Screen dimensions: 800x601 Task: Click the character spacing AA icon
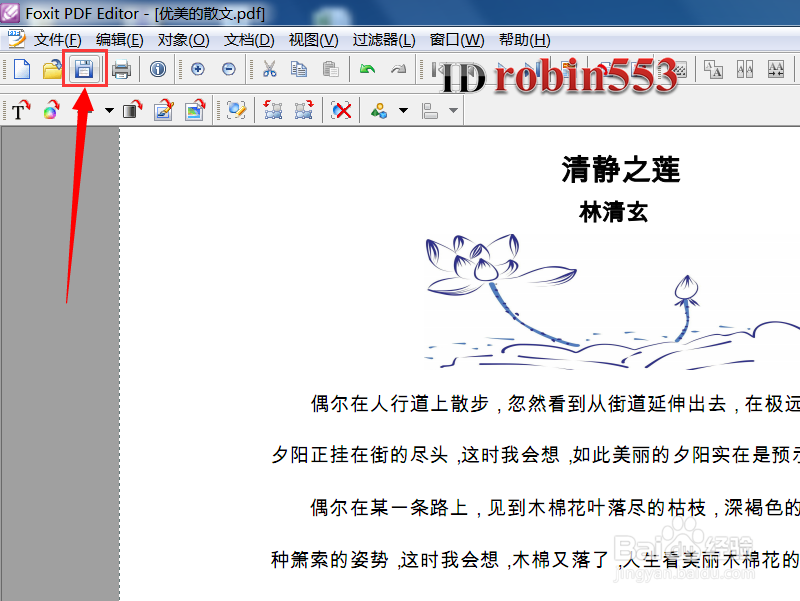click(x=745, y=69)
